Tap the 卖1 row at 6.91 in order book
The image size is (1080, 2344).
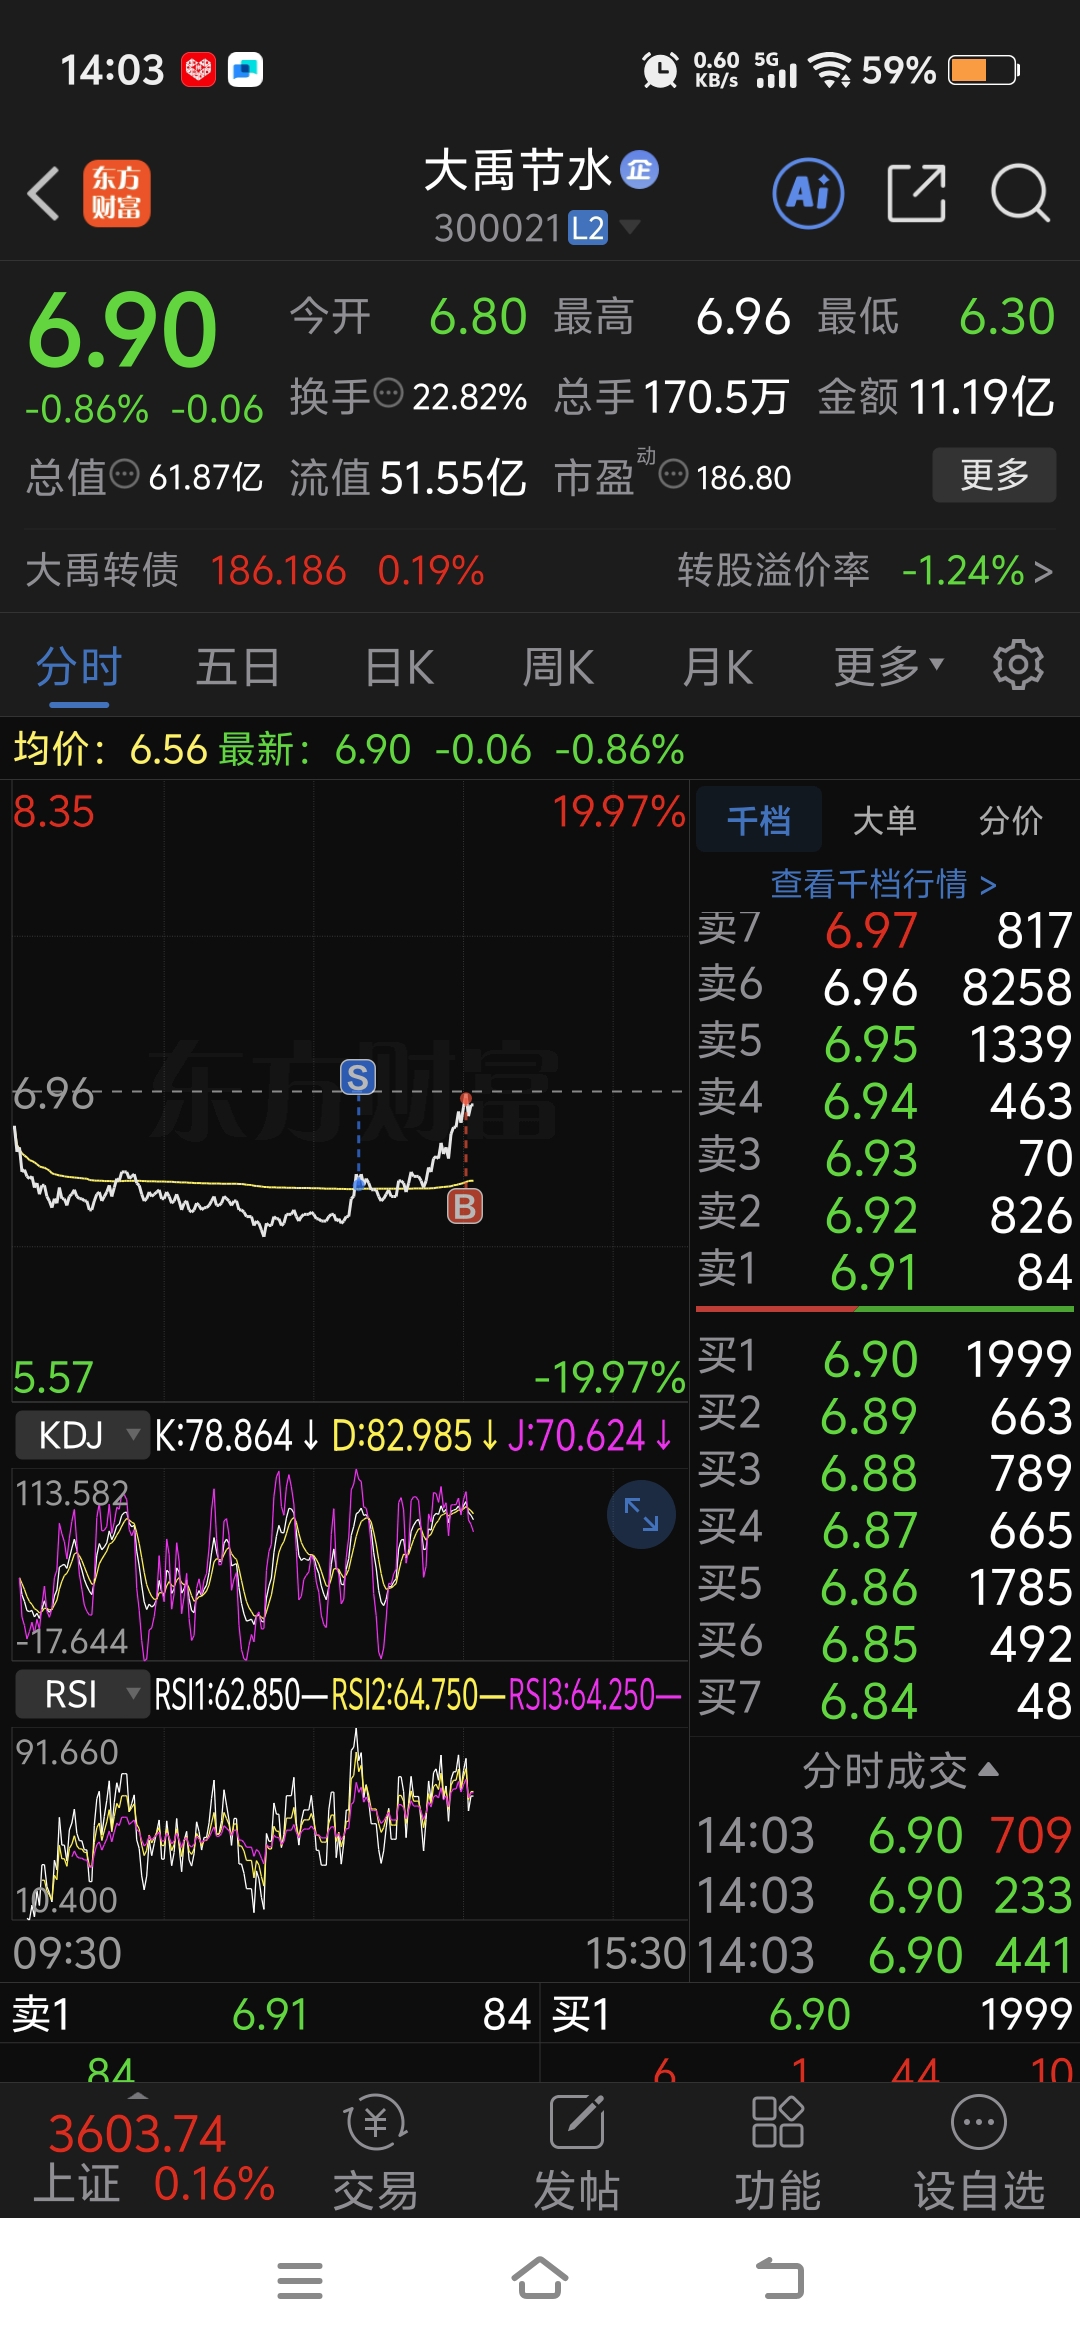click(x=885, y=1272)
